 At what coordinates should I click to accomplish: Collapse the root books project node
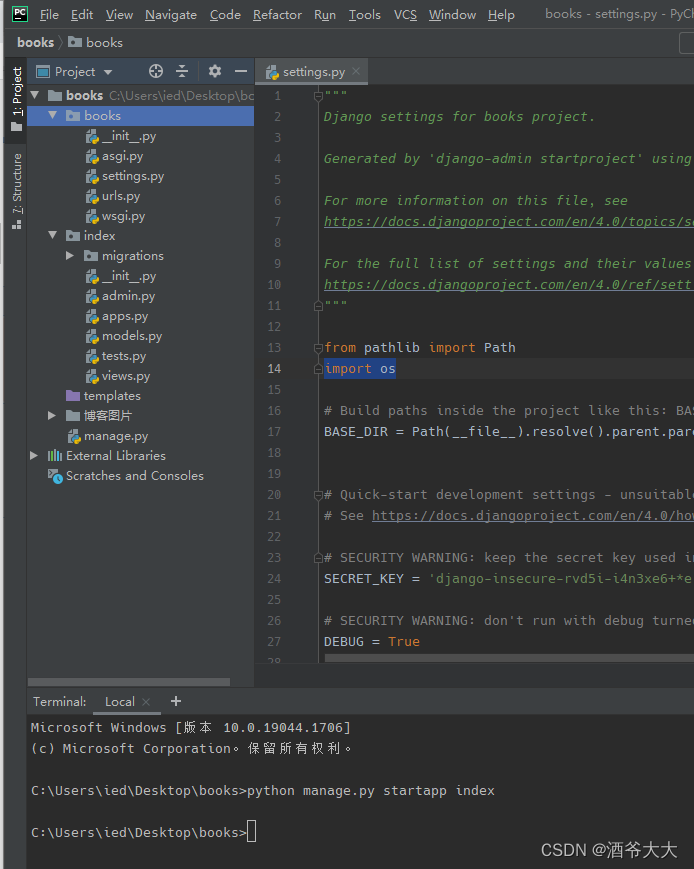35,95
